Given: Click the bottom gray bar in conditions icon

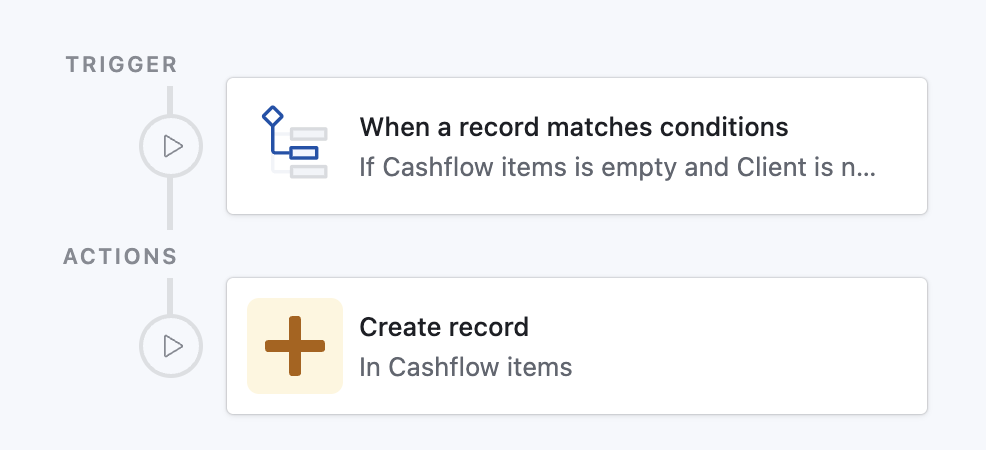Looking at the screenshot, I should [x=309, y=172].
